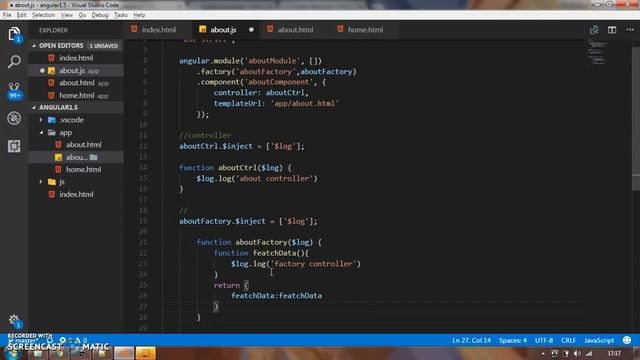Click the unsaved dot on about.js tab
640x360 pixels.
pyautogui.click(x=251, y=30)
